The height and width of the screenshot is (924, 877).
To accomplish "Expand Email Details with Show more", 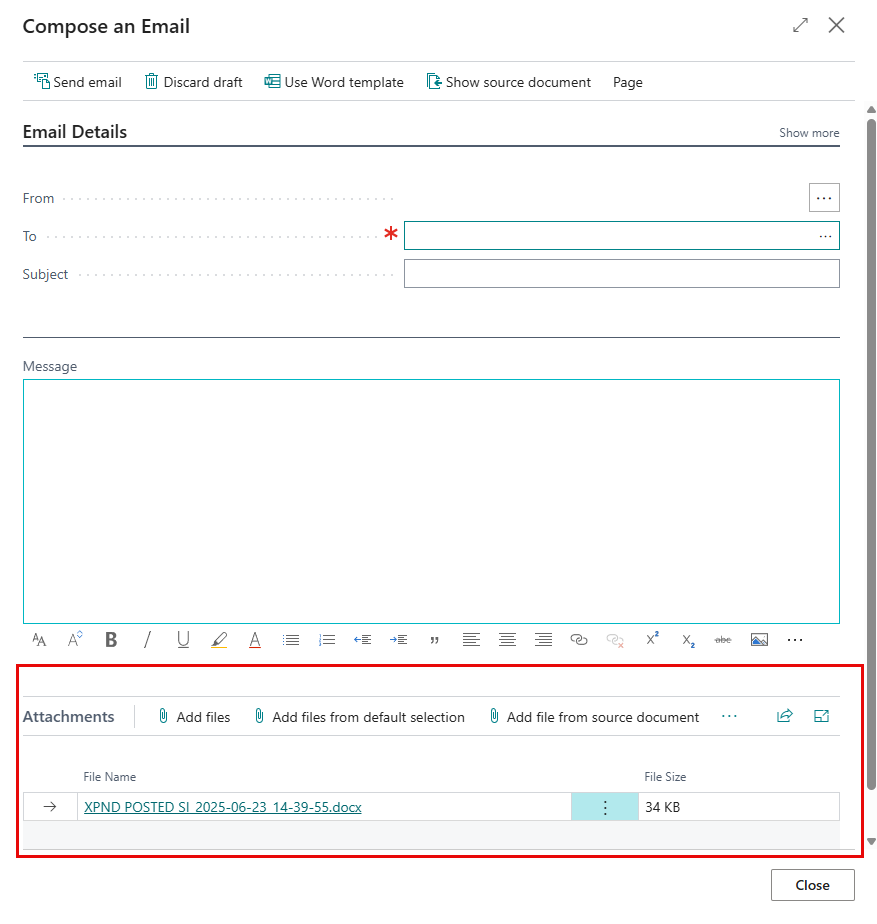I will point(809,133).
